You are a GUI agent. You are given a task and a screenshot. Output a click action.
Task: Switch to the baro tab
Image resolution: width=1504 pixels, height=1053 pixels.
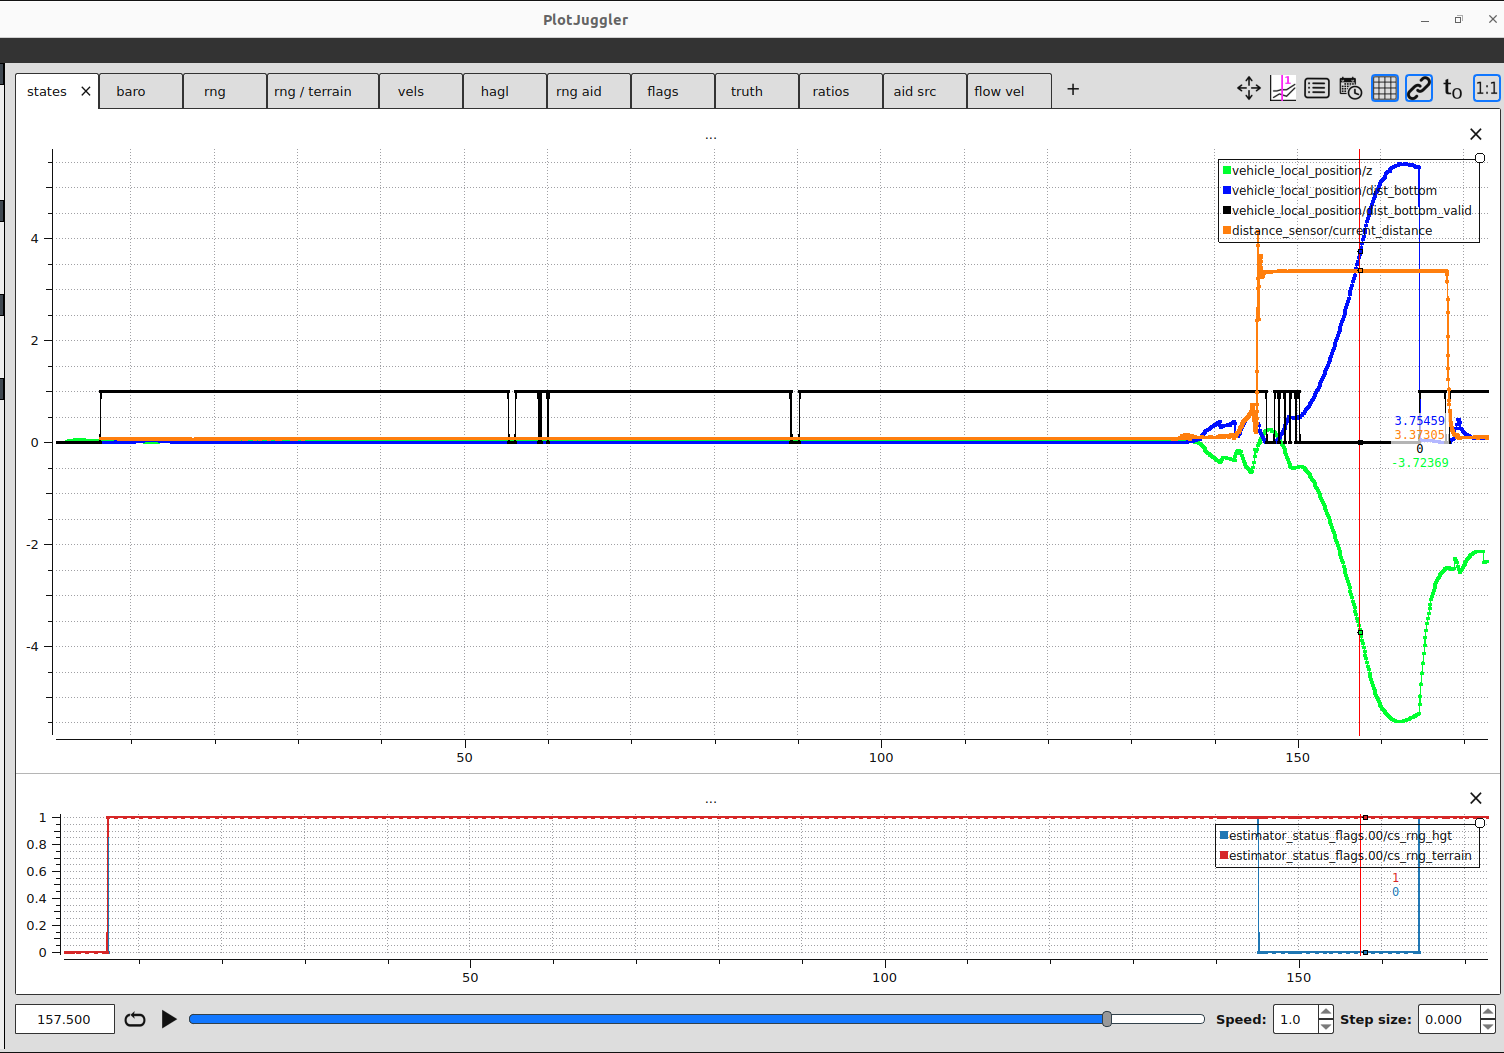pos(131,91)
